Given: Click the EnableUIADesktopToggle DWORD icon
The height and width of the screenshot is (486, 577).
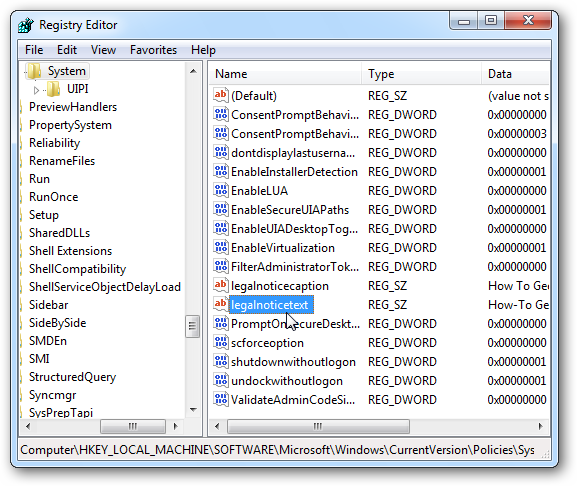Looking at the screenshot, I should click(x=220, y=228).
